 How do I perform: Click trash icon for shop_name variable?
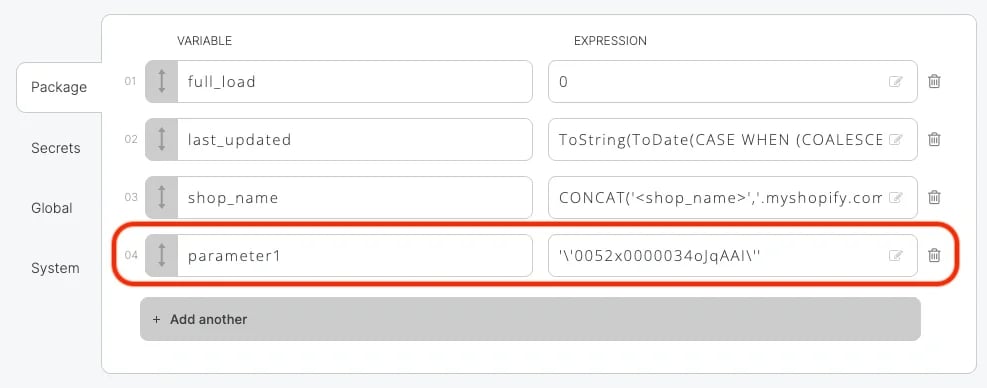[934, 197]
